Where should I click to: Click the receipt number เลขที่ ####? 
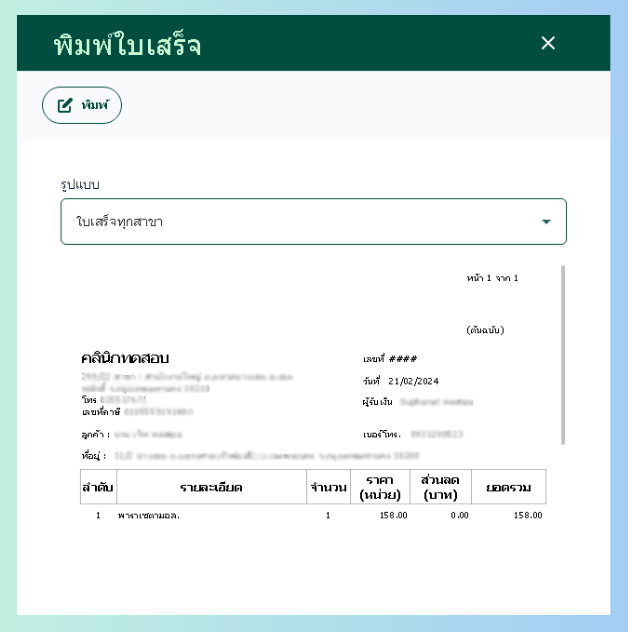(390, 359)
